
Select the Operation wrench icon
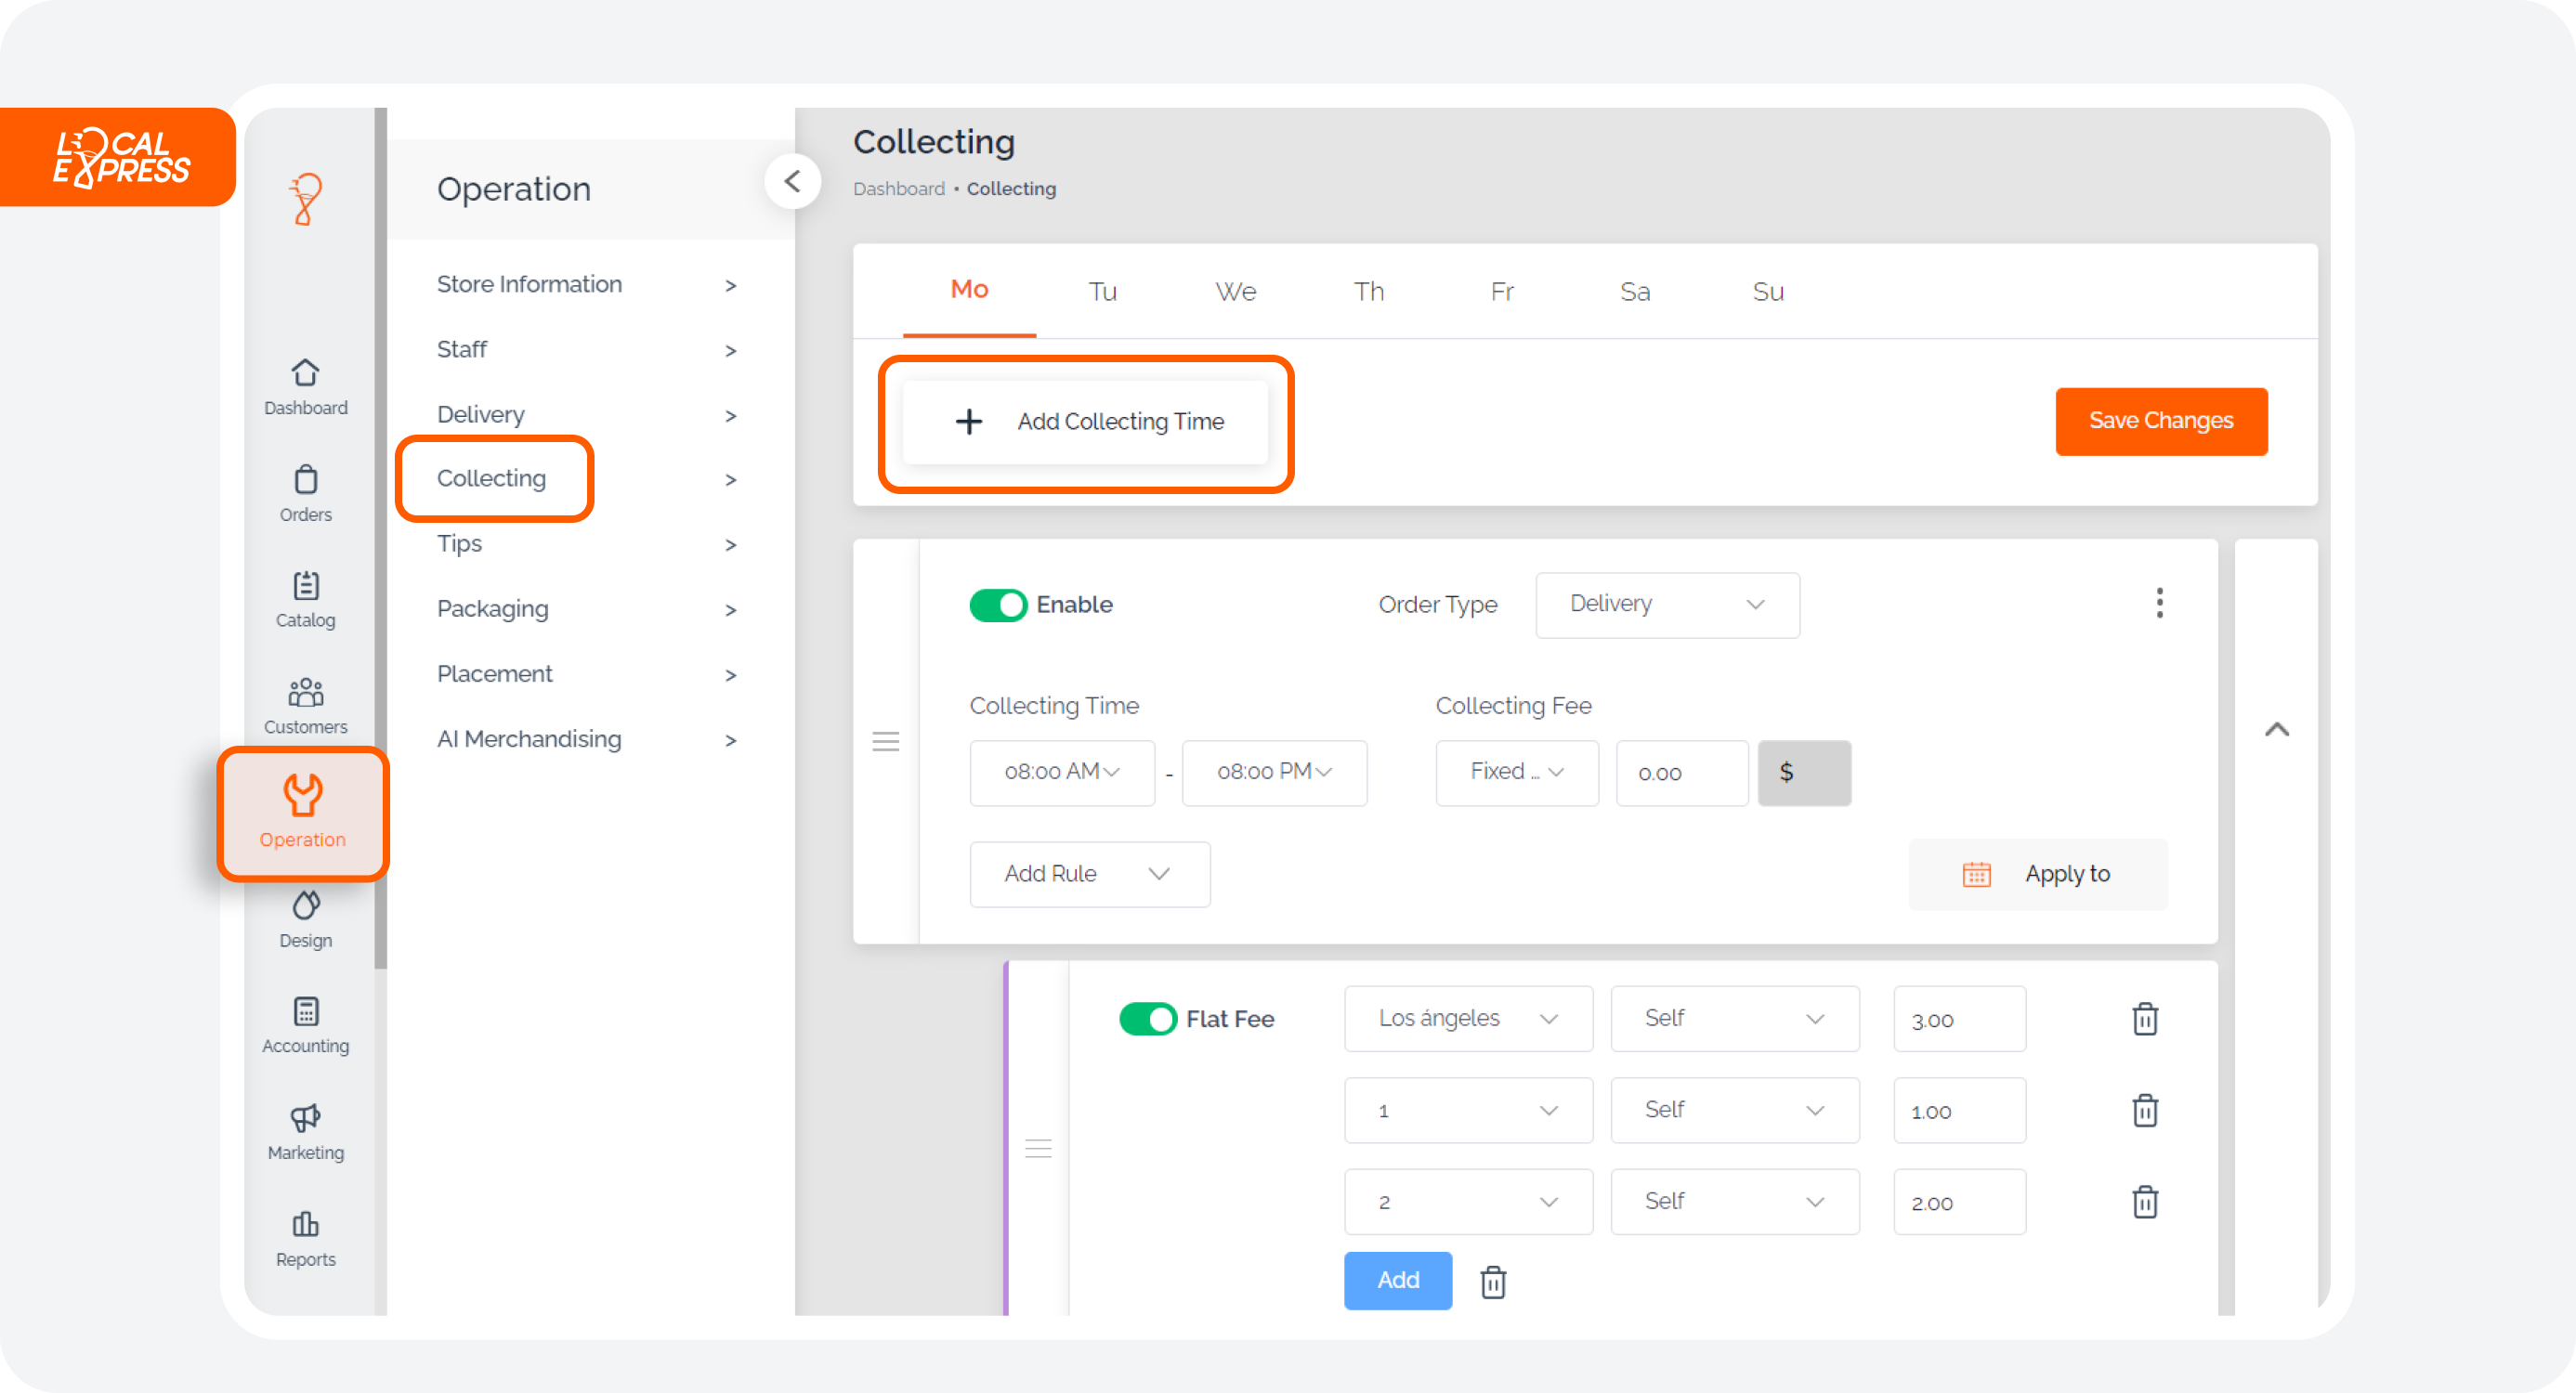point(303,795)
